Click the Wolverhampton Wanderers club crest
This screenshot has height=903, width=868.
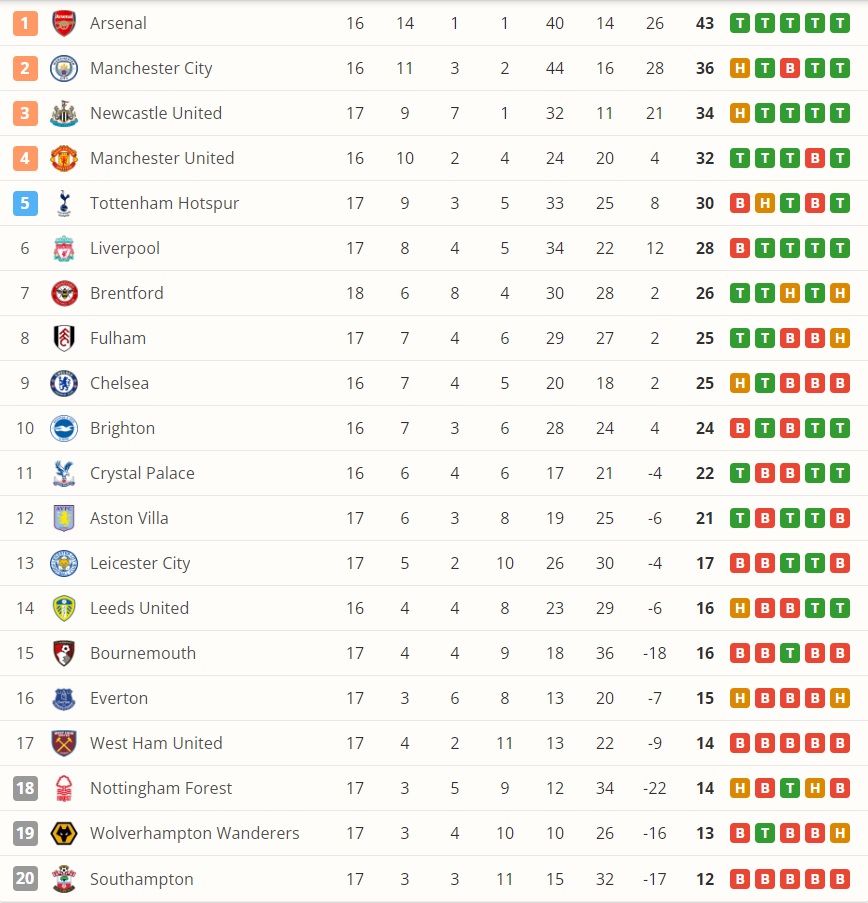point(64,833)
